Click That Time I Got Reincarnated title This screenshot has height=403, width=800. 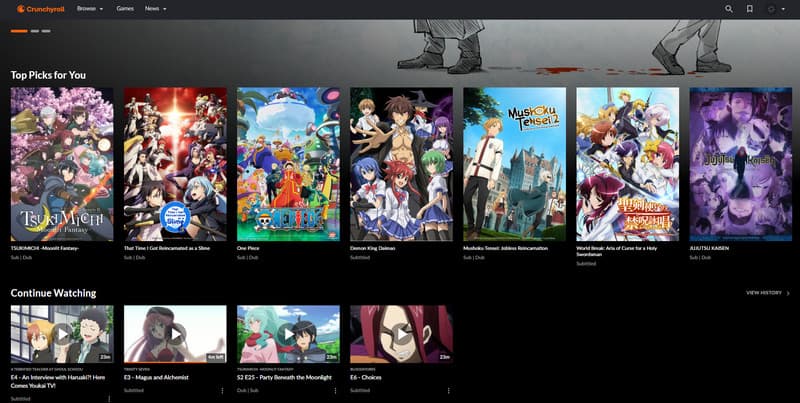pyautogui.click(x=167, y=248)
